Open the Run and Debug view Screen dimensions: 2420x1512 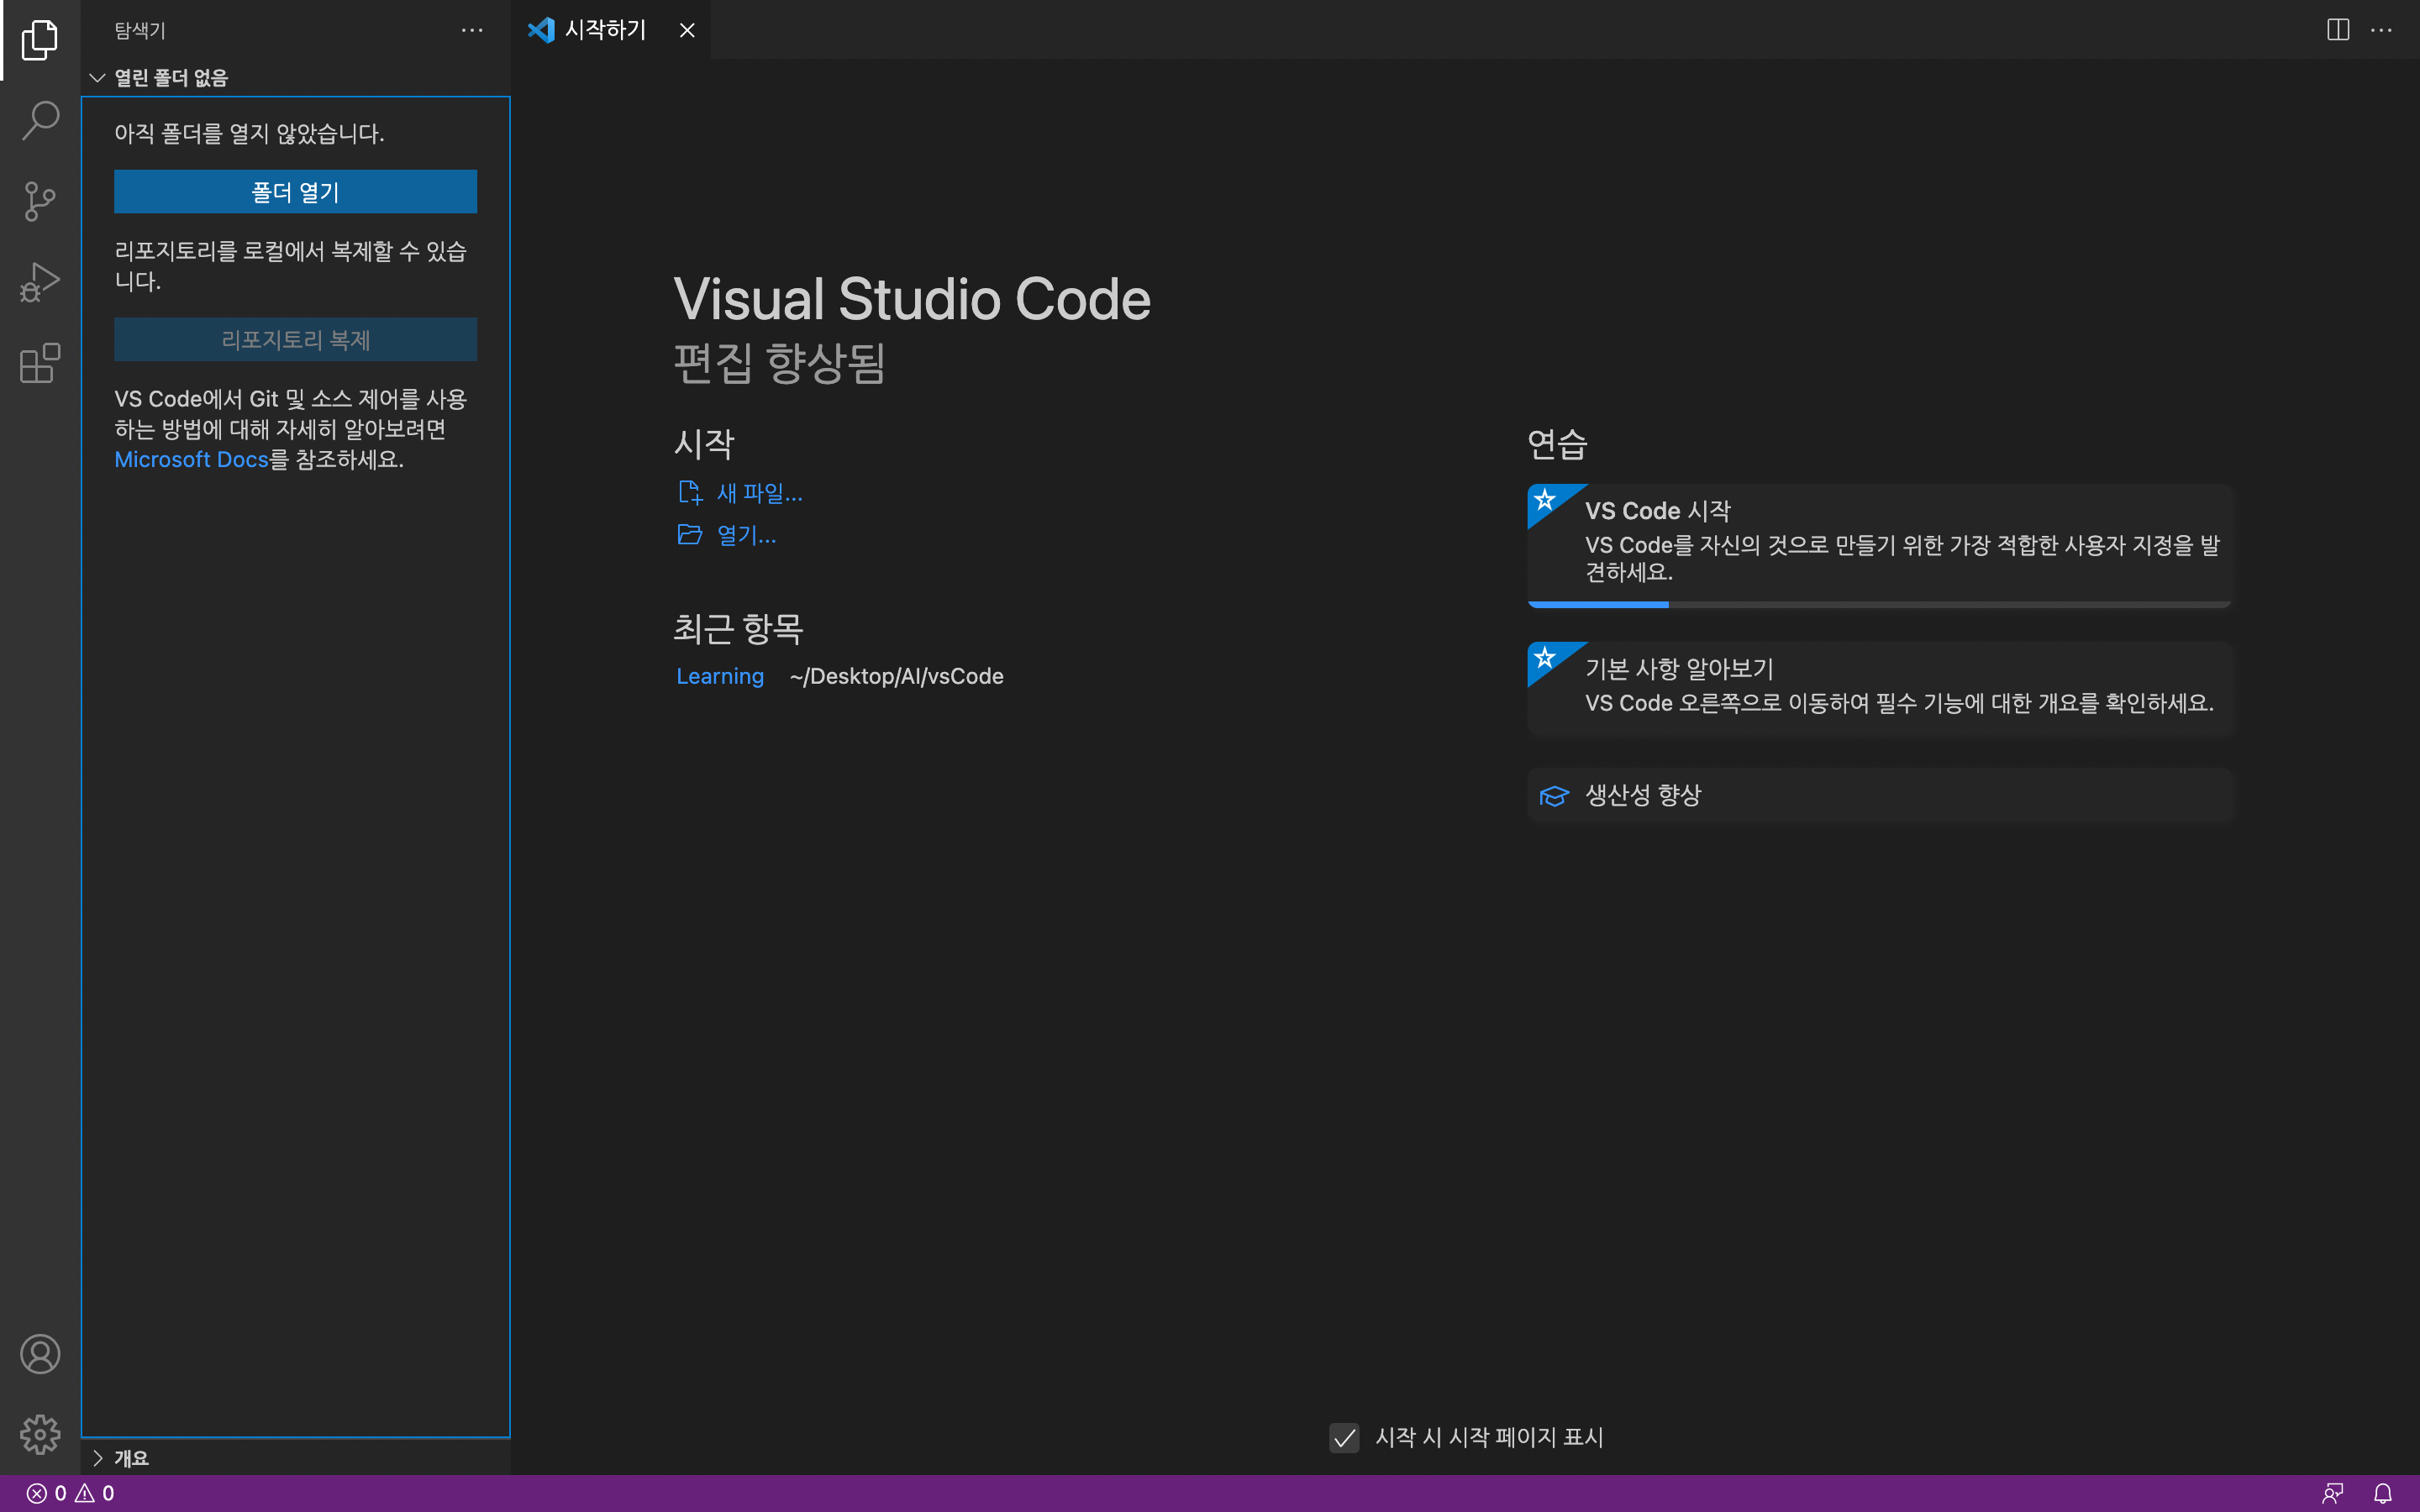click(x=40, y=282)
